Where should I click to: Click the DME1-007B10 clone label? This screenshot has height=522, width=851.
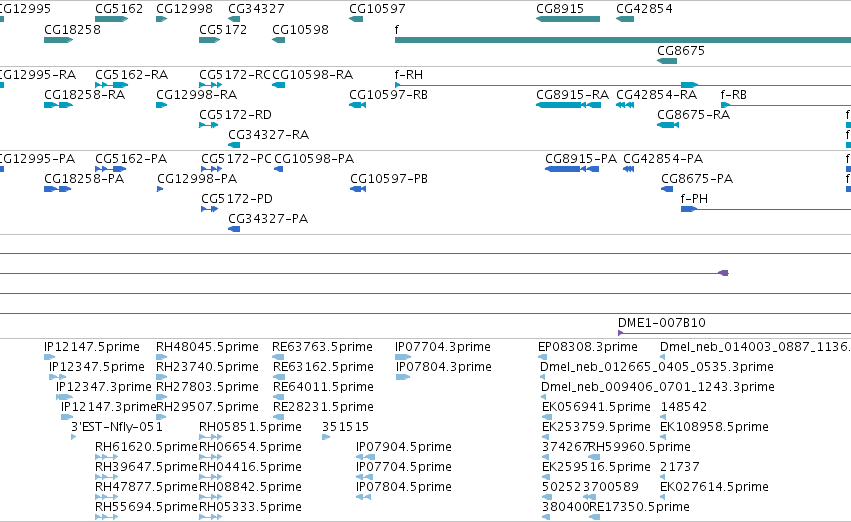pyautogui.click(x=662, y=323)
